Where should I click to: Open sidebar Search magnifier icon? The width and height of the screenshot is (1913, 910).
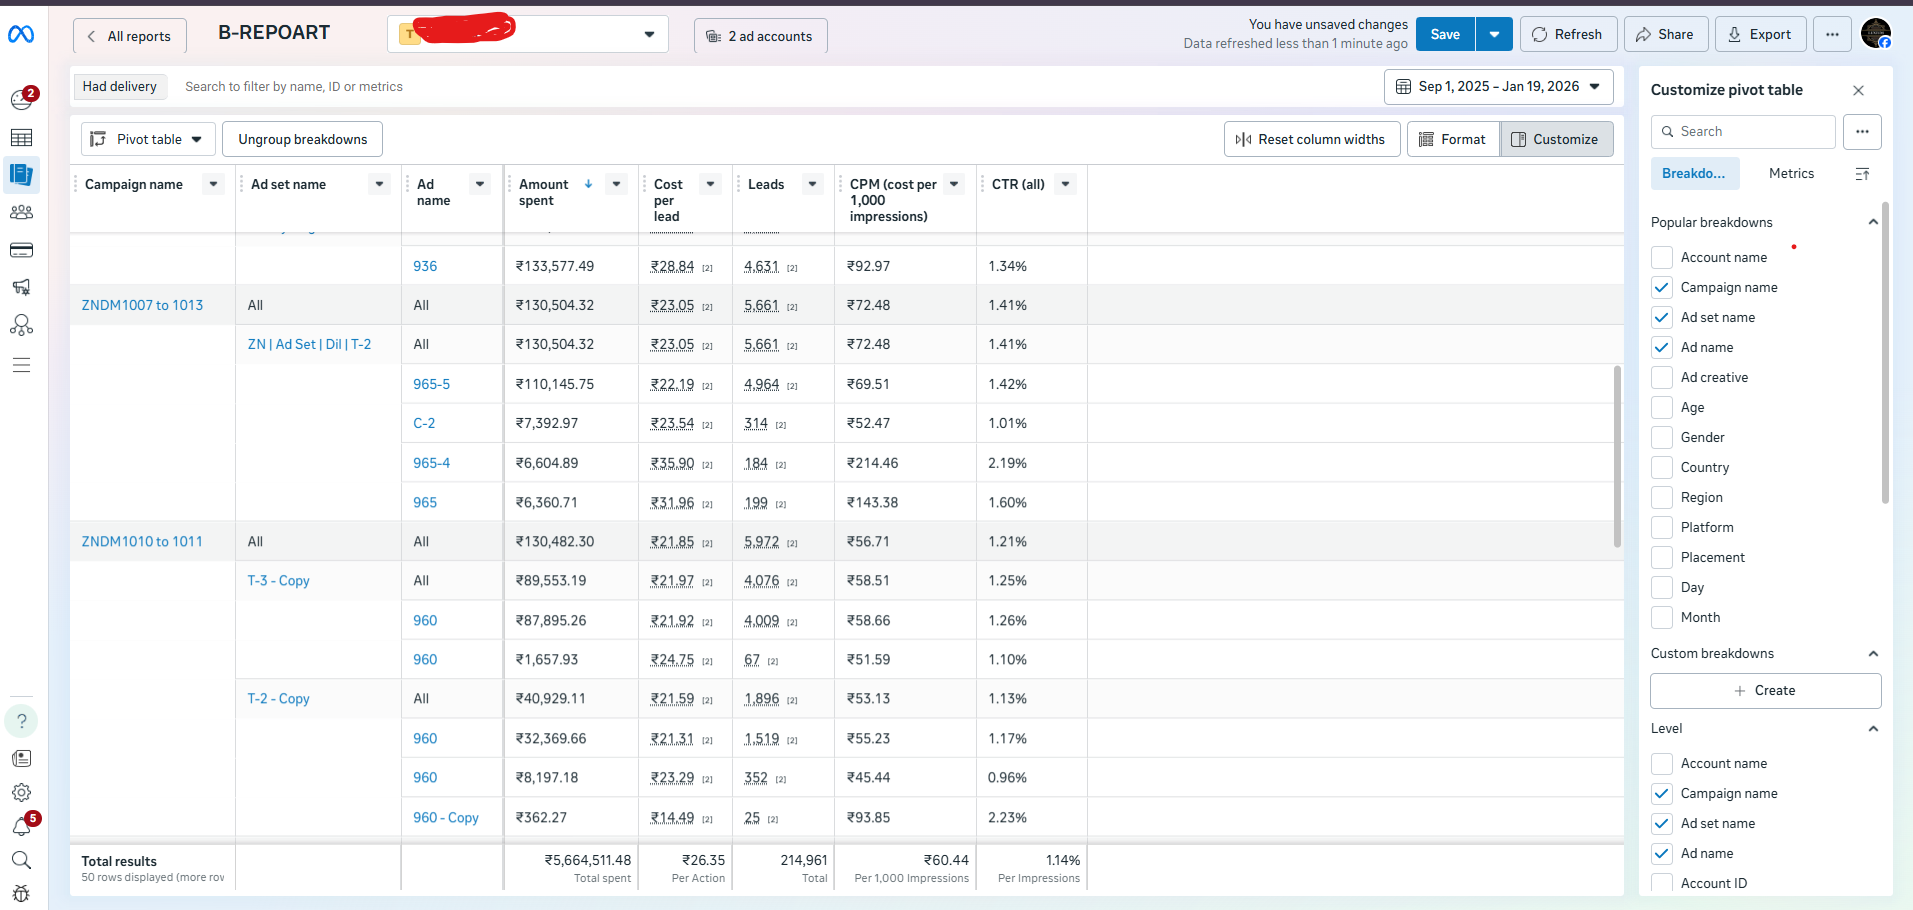click(x=21, y=860)
